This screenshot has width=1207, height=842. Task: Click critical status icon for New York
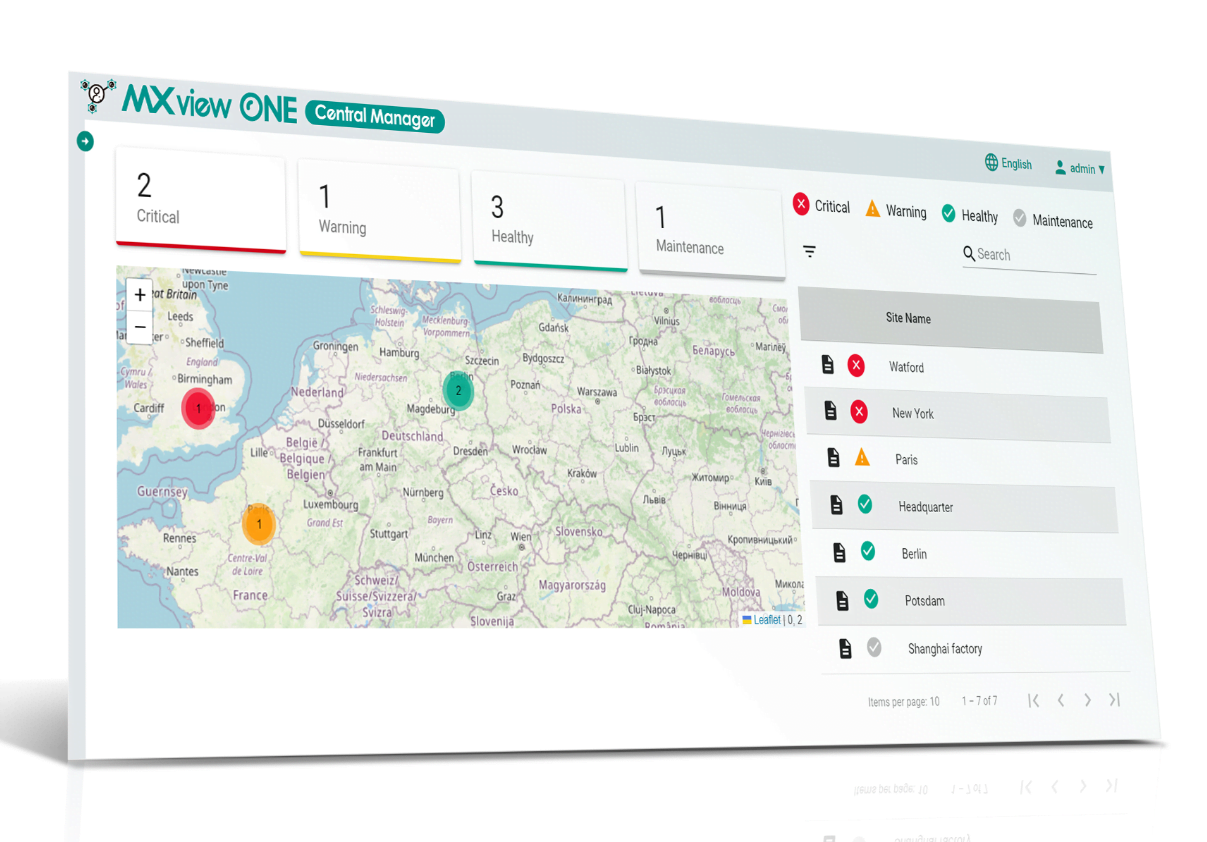[859, 411]
